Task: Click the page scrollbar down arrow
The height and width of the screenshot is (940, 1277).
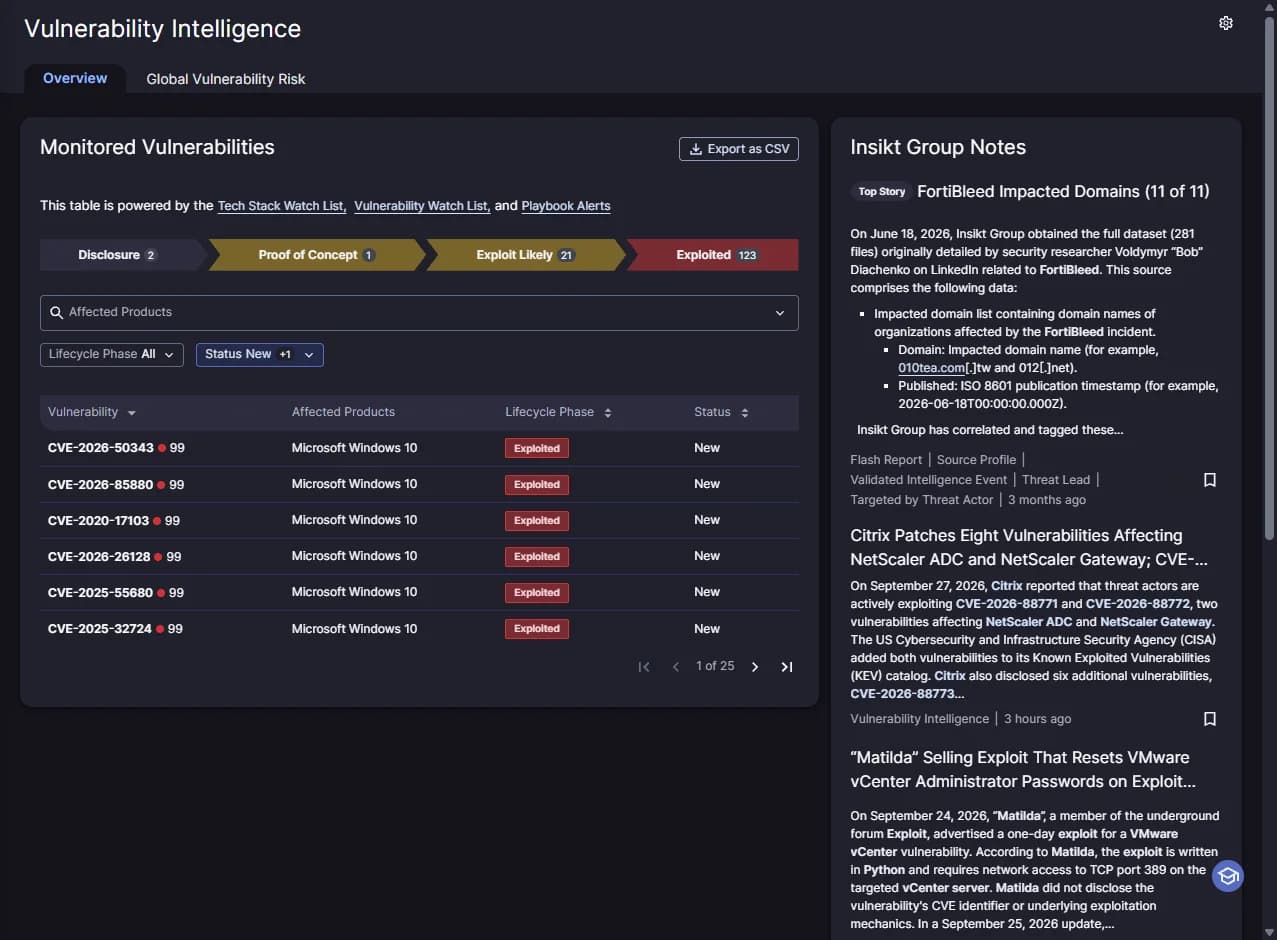Action: (x=1269, y=932)
